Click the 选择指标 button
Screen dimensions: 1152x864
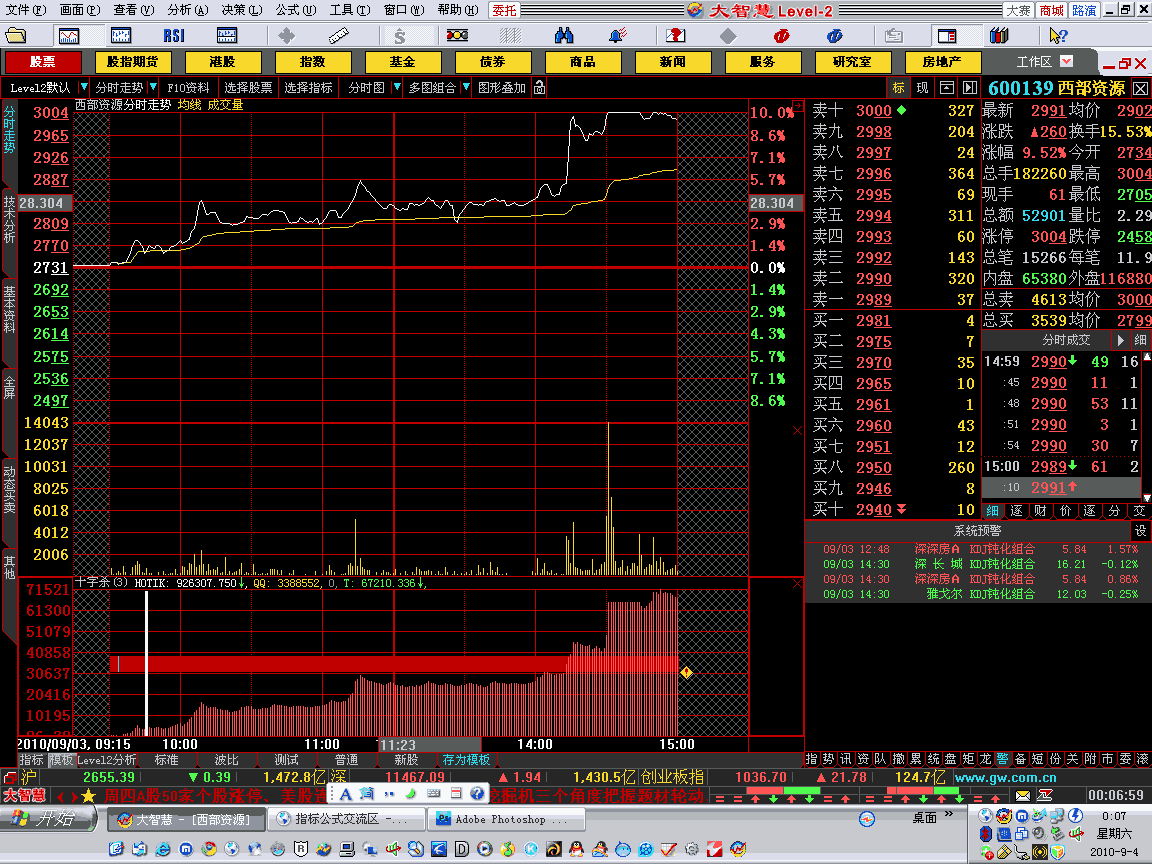pos(308,87)
